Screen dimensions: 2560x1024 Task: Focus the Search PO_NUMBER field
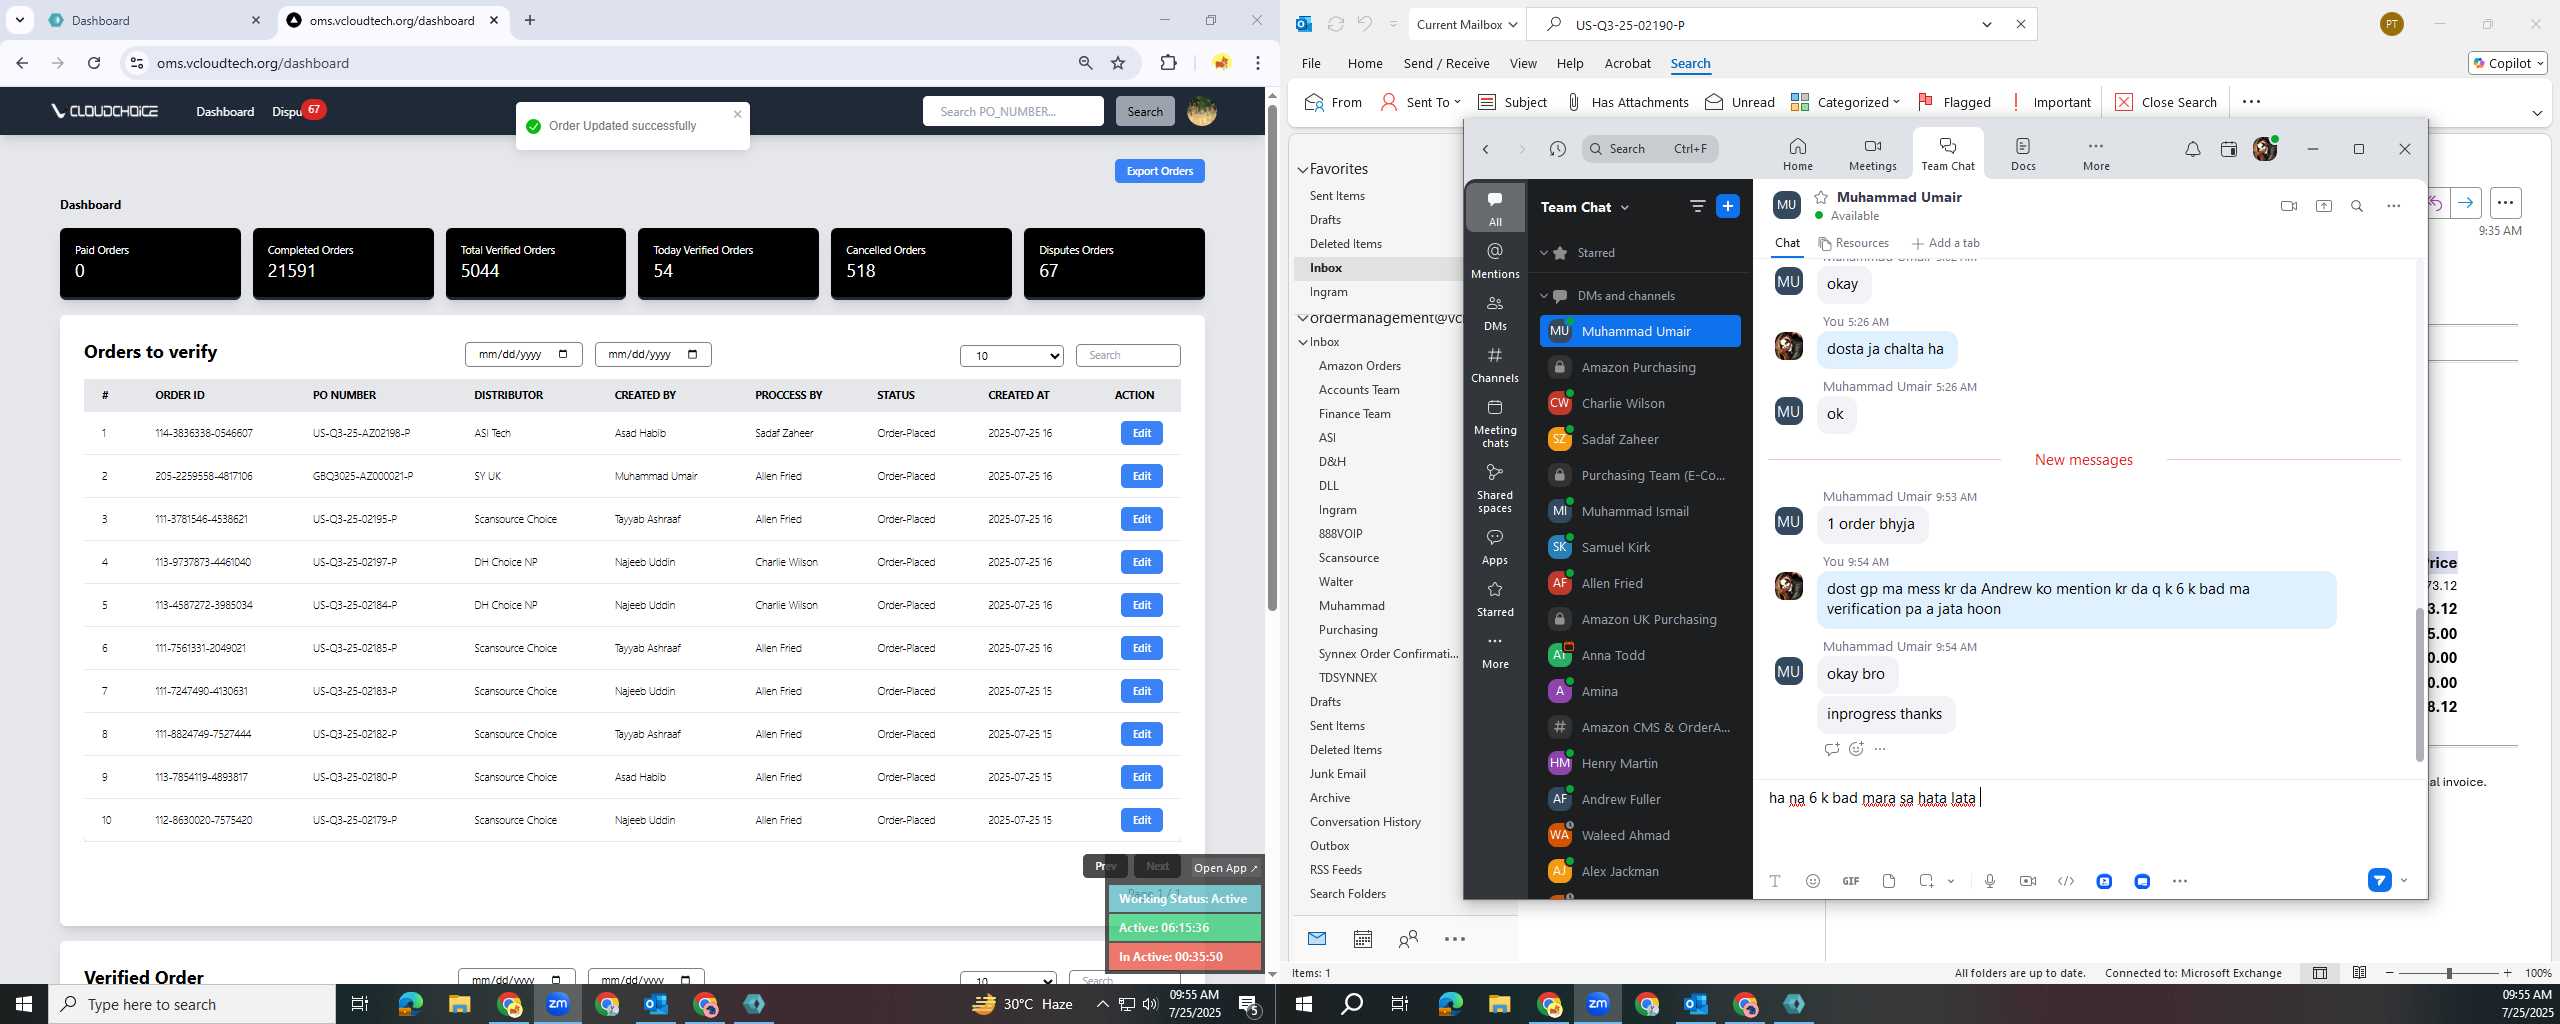point(1012,111)
